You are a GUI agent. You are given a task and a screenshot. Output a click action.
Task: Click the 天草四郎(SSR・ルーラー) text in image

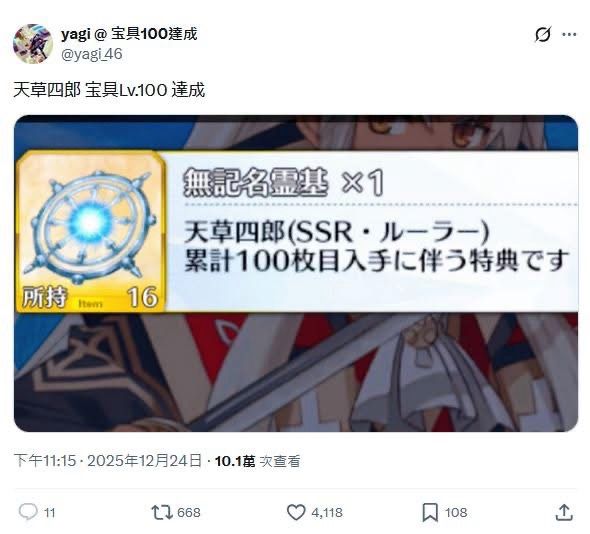337,233
